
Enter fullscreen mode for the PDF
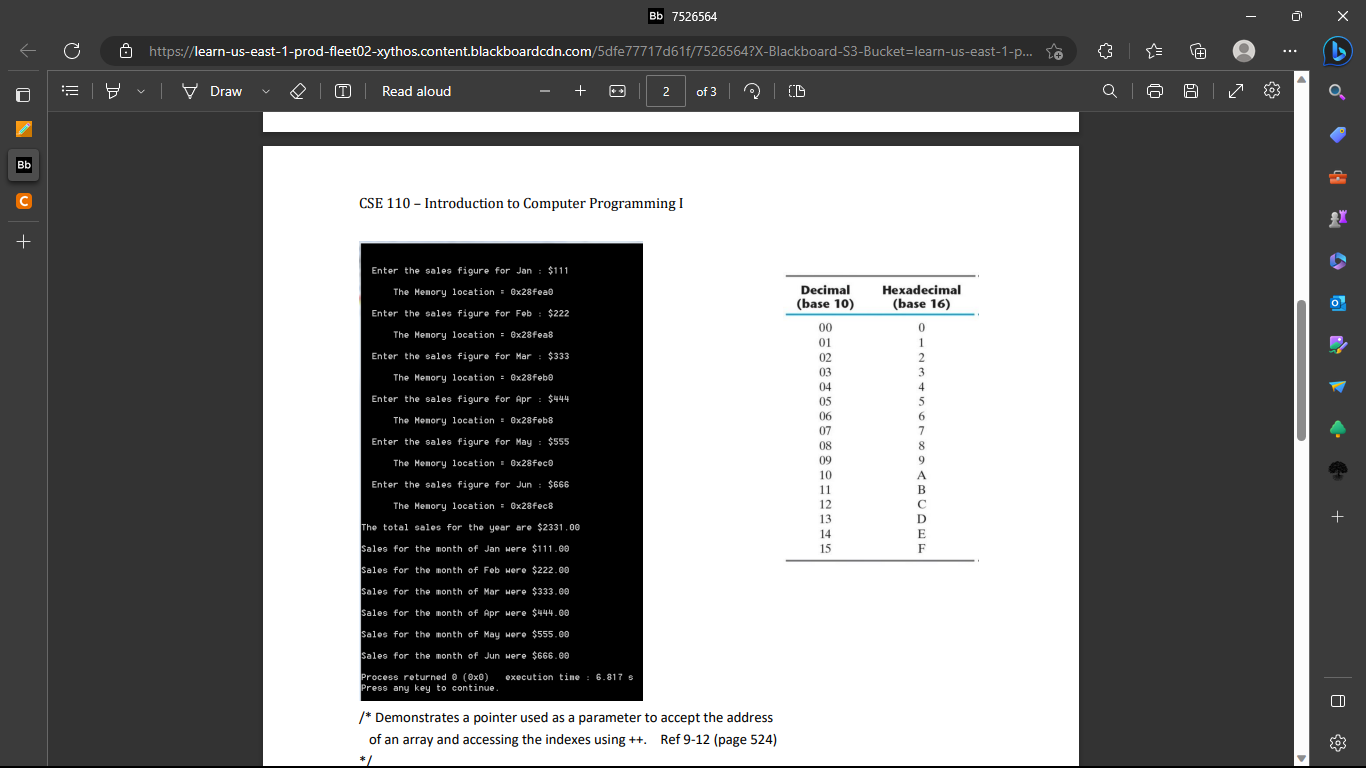[1235, 91]
